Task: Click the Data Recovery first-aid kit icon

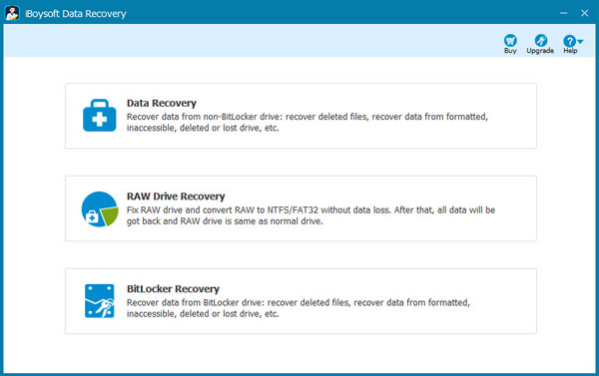Action: coord(100,115)
